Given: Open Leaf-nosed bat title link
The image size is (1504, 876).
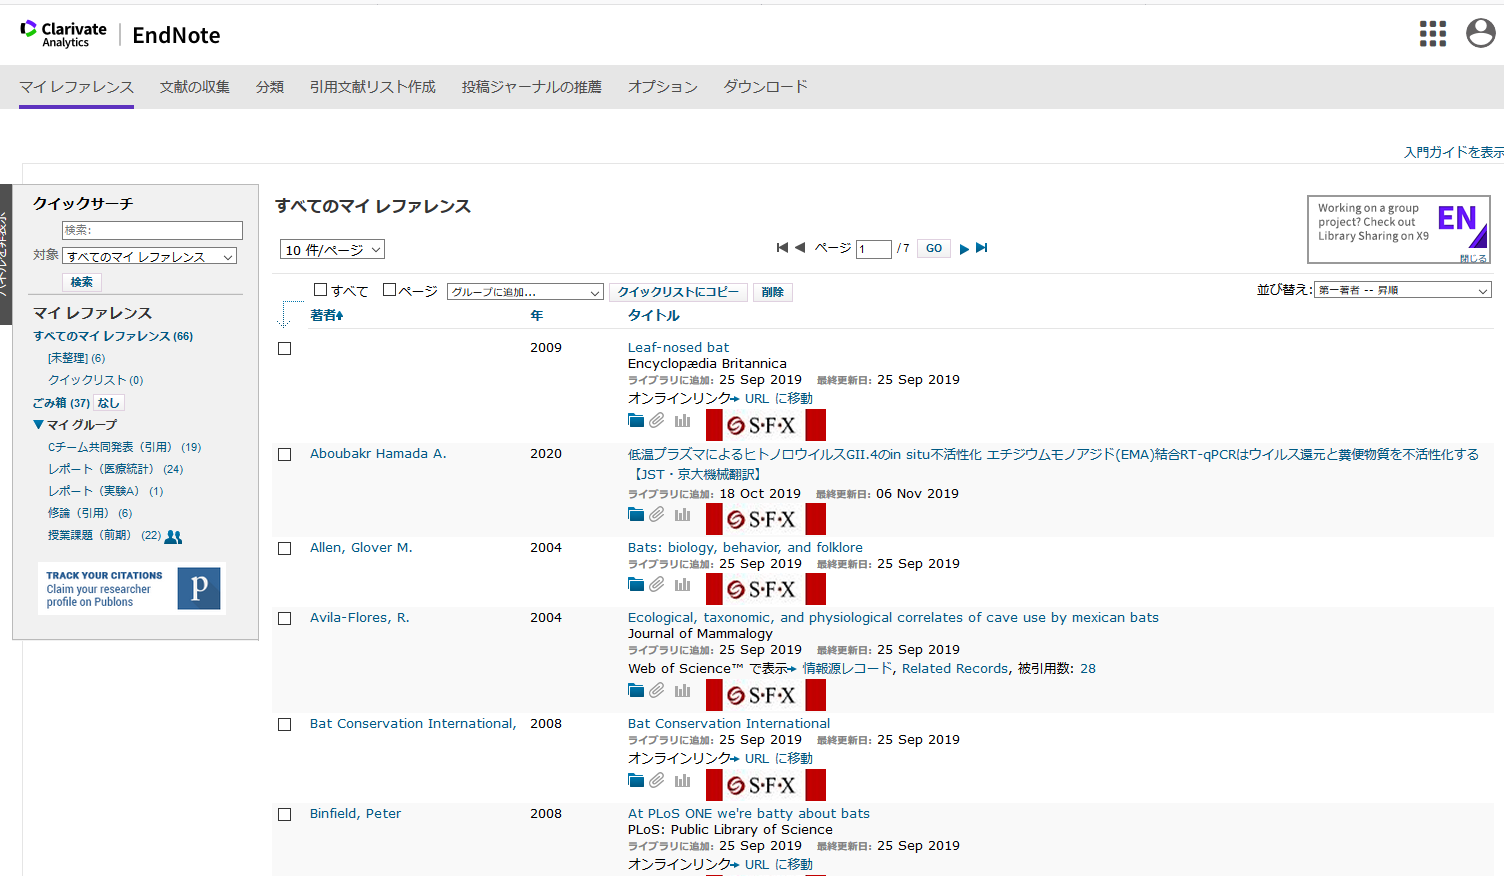Looking at the screenshot, I should 679,347.
